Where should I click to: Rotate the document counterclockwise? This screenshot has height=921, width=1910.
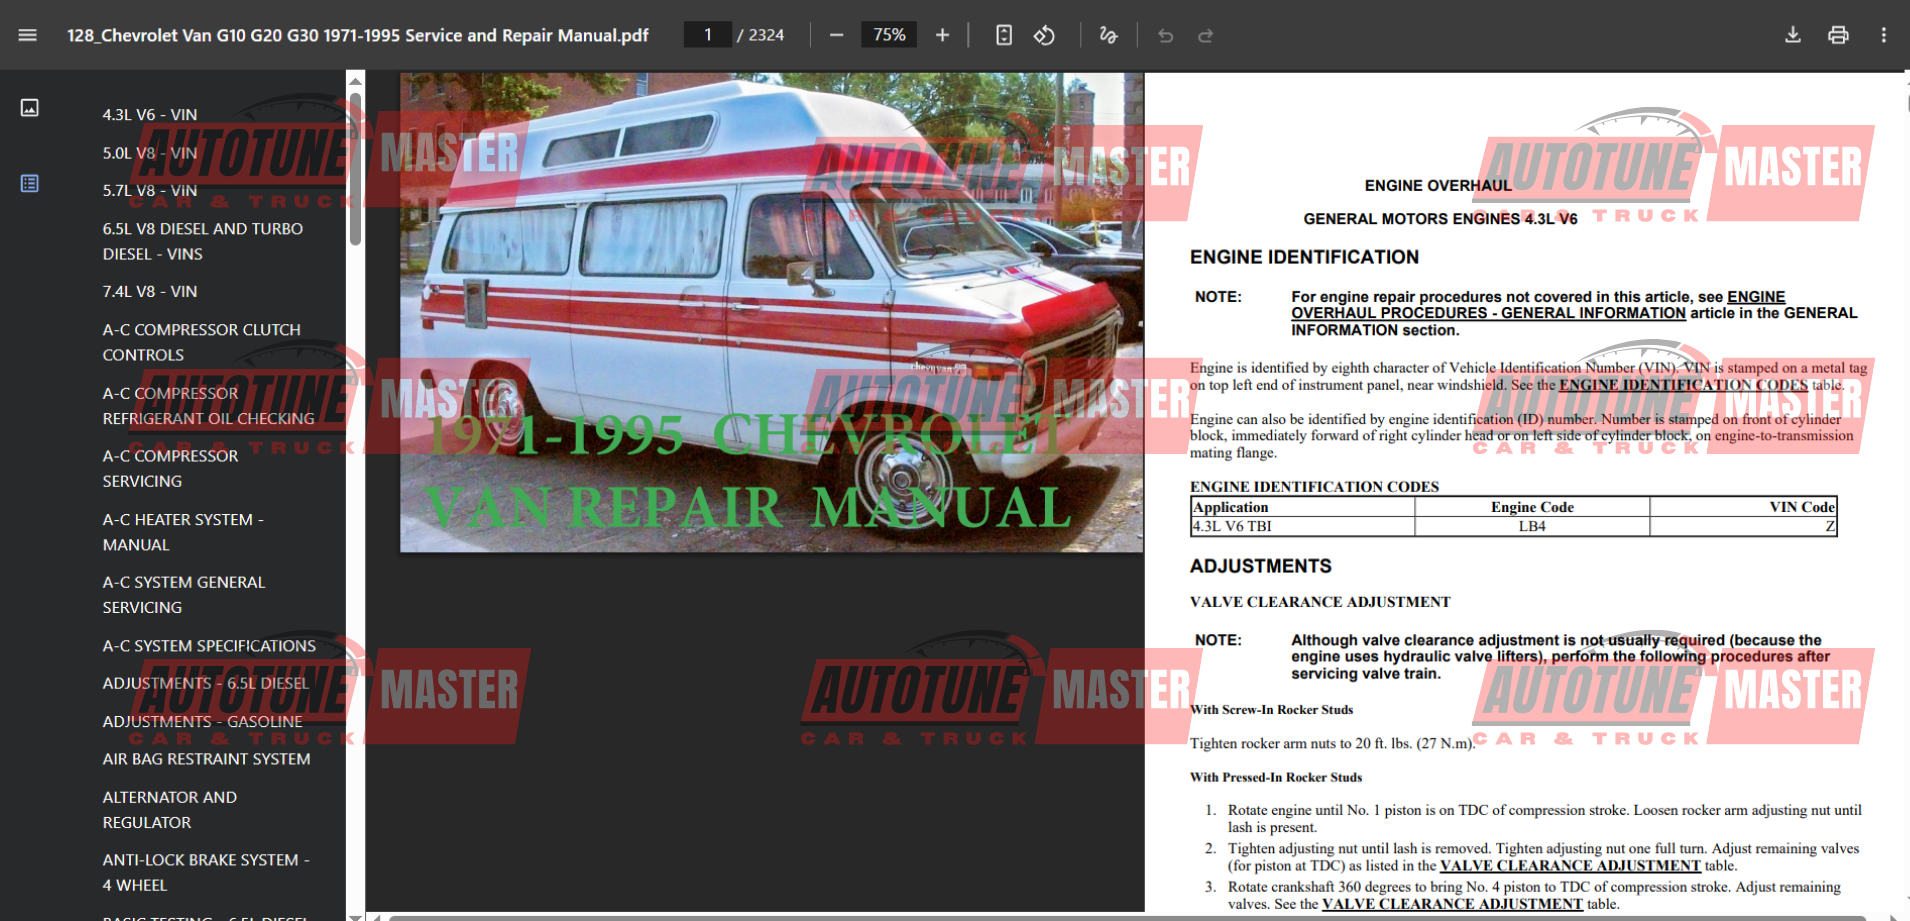1044,35
